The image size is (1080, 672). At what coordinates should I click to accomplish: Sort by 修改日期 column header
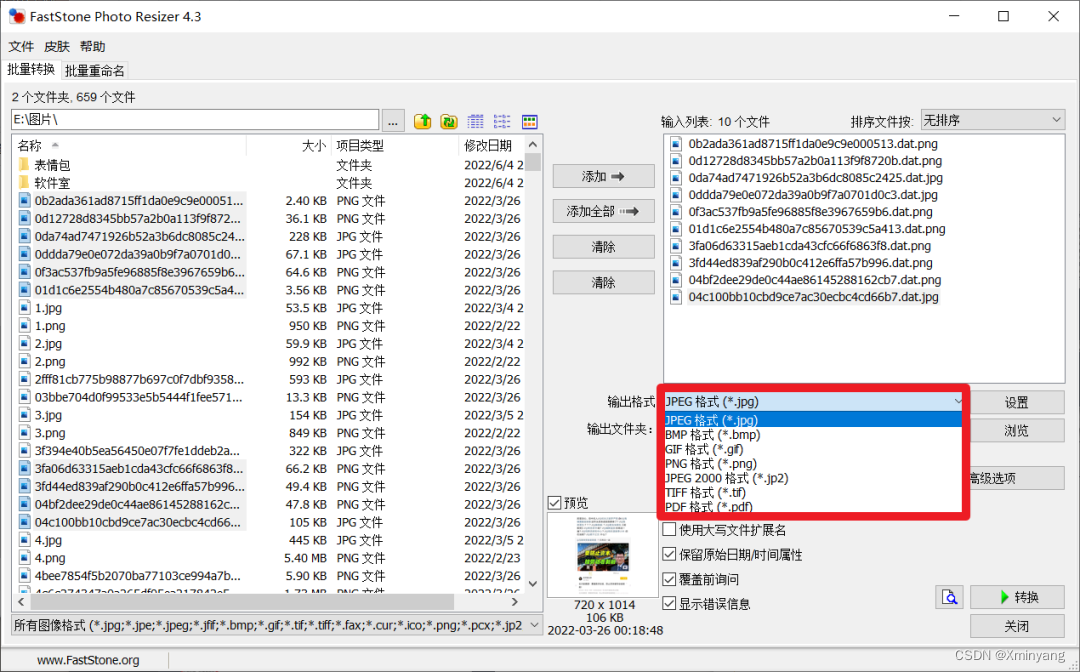491,145
